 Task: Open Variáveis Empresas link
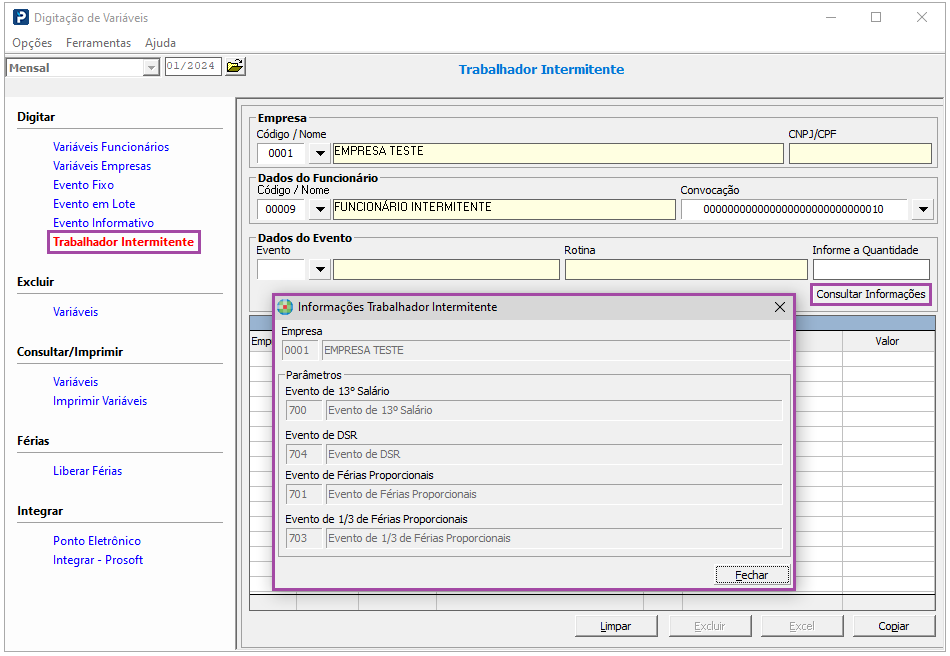(x=102, y=166)
